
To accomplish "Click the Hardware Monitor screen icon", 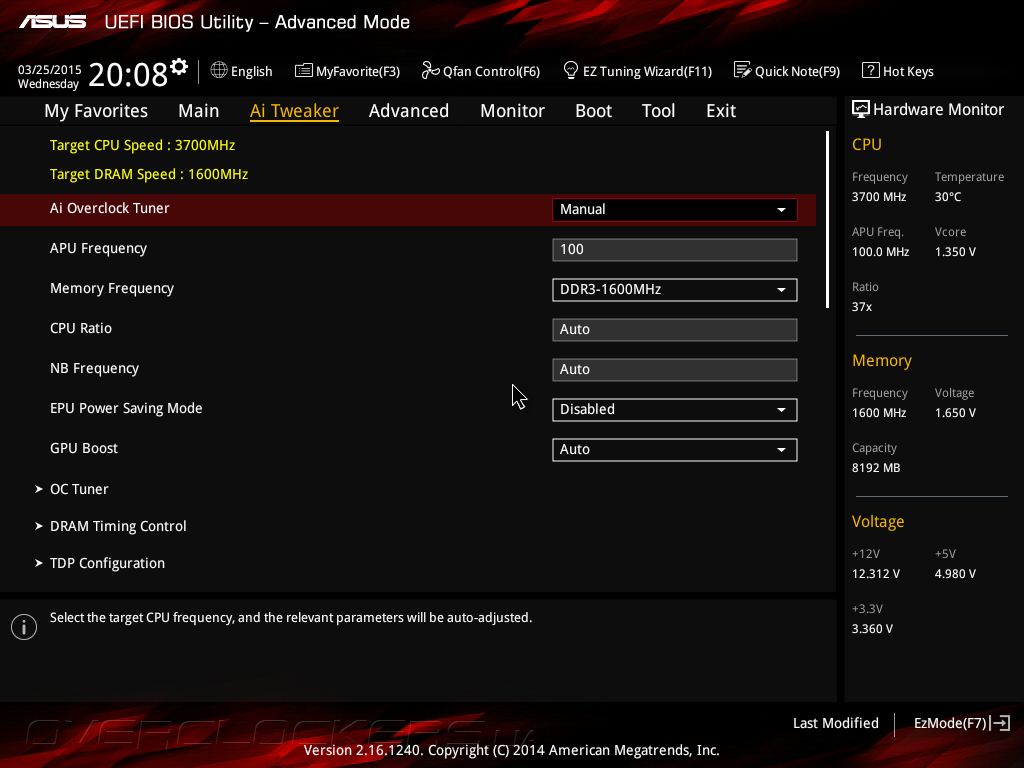I will click(x=861, y=110).
